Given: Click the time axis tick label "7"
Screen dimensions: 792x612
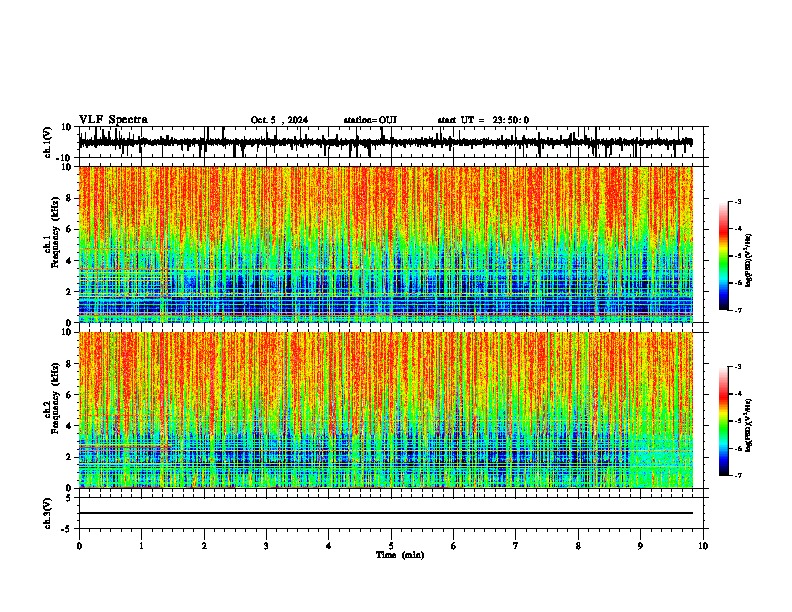Looking at the screenshot, I should click(x=516, y=546).
